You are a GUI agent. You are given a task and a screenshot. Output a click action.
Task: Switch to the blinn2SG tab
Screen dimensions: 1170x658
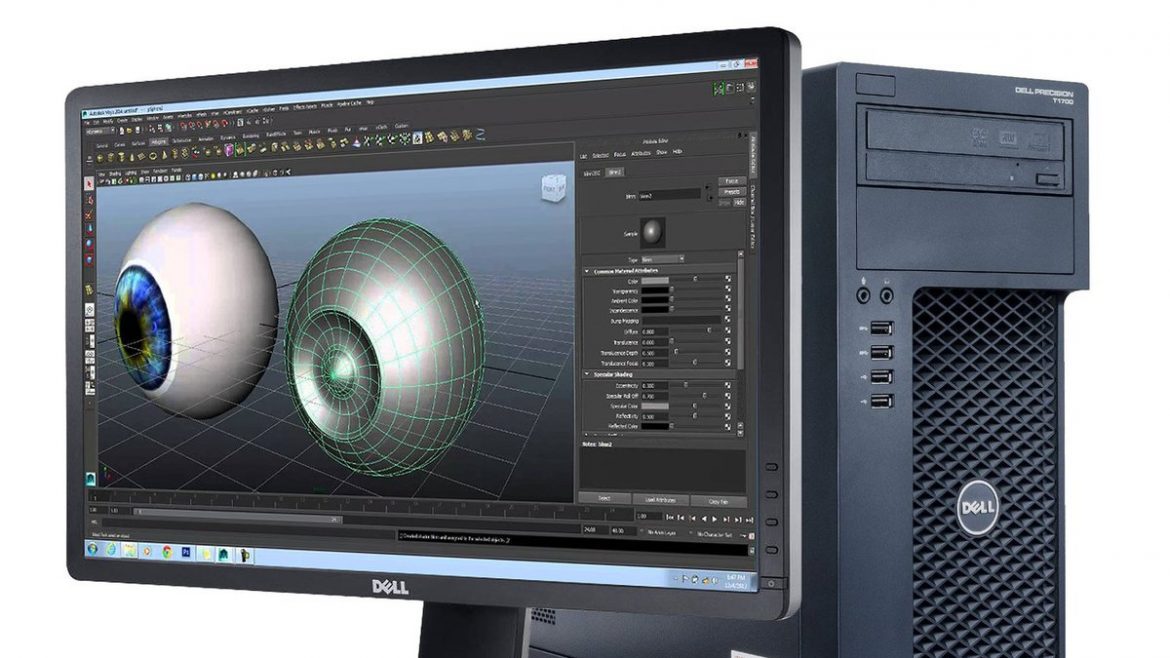coord(592,172)
